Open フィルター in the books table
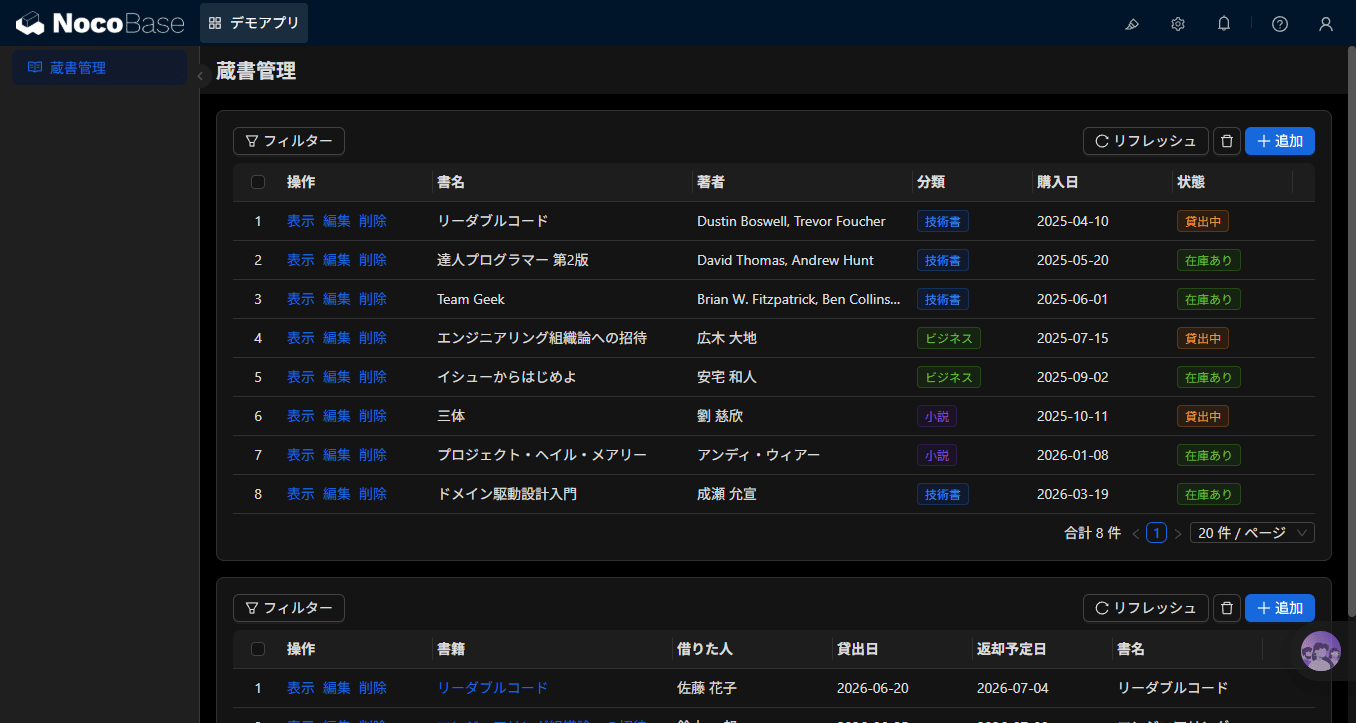 (289, 141)
